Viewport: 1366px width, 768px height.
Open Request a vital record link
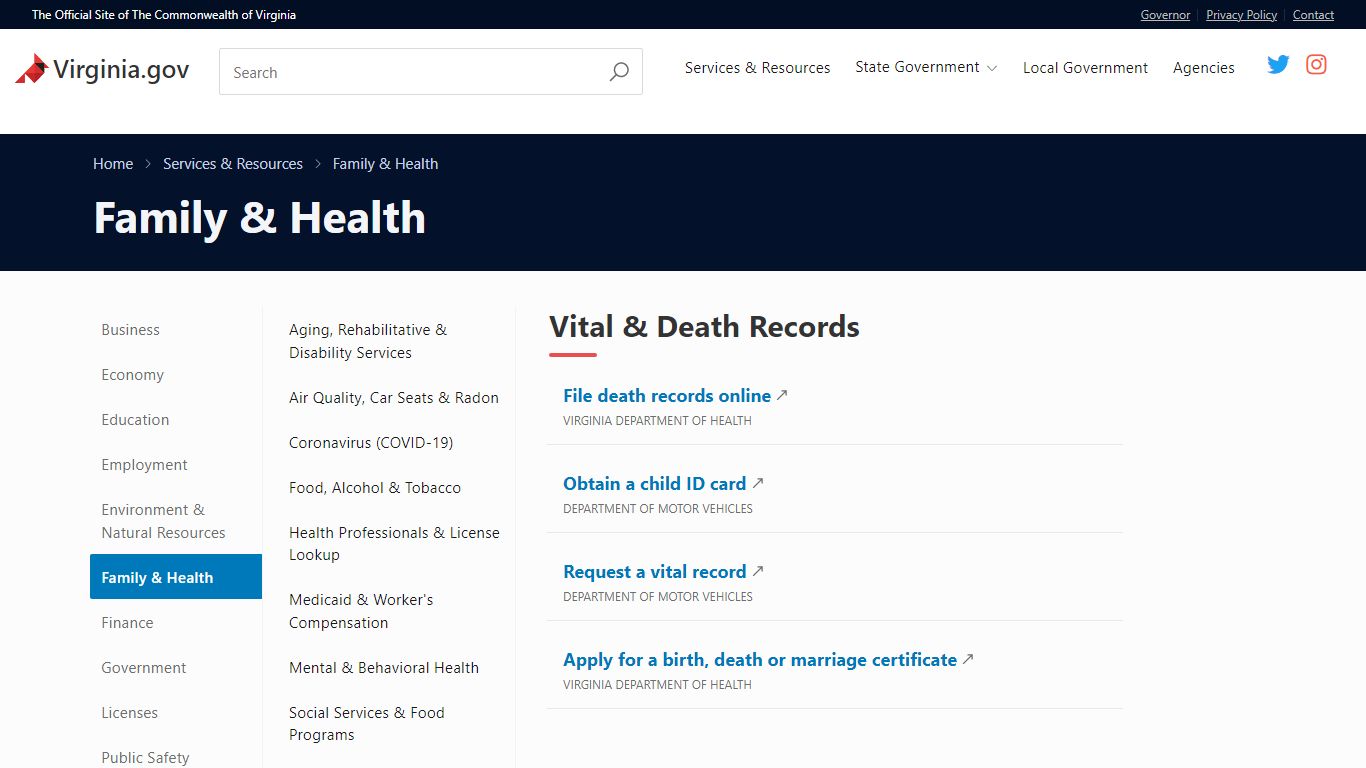655,572
